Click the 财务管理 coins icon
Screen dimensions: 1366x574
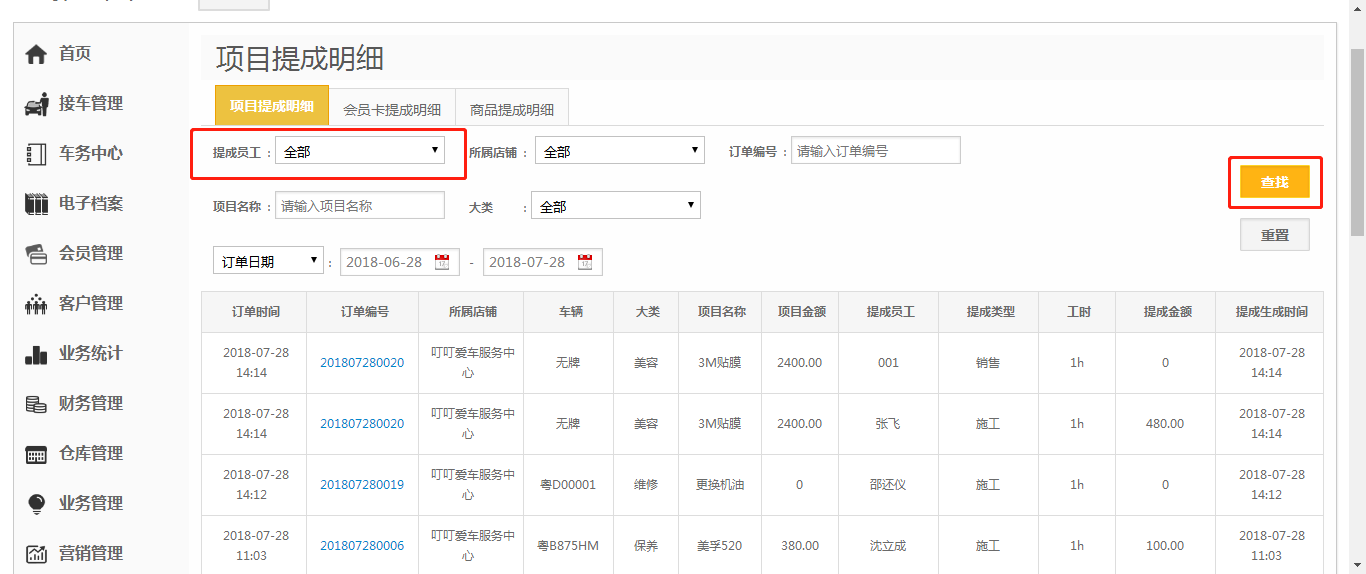[36, 404]
